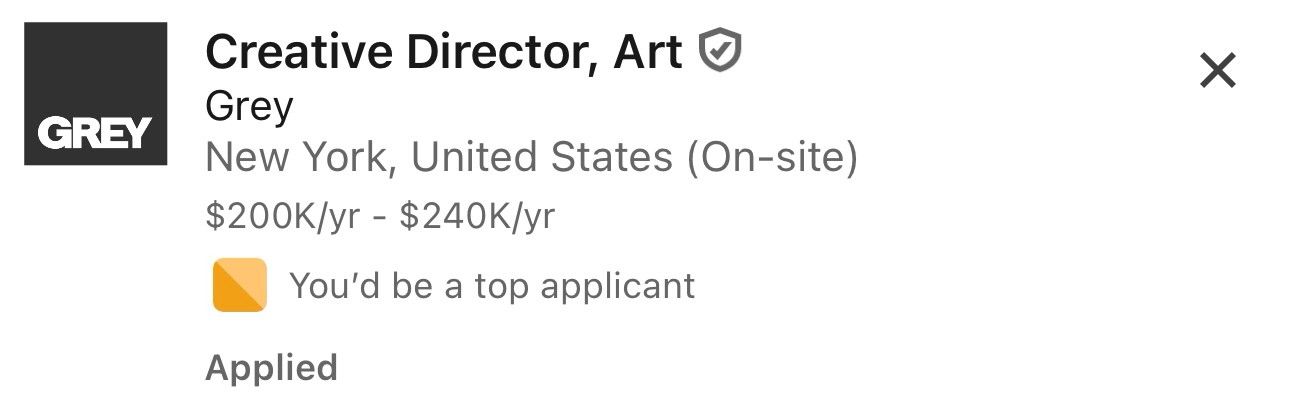The image size is (1290, 404).
Task: Click the verified shield badge icon
Action: click(x=720, y=52)
